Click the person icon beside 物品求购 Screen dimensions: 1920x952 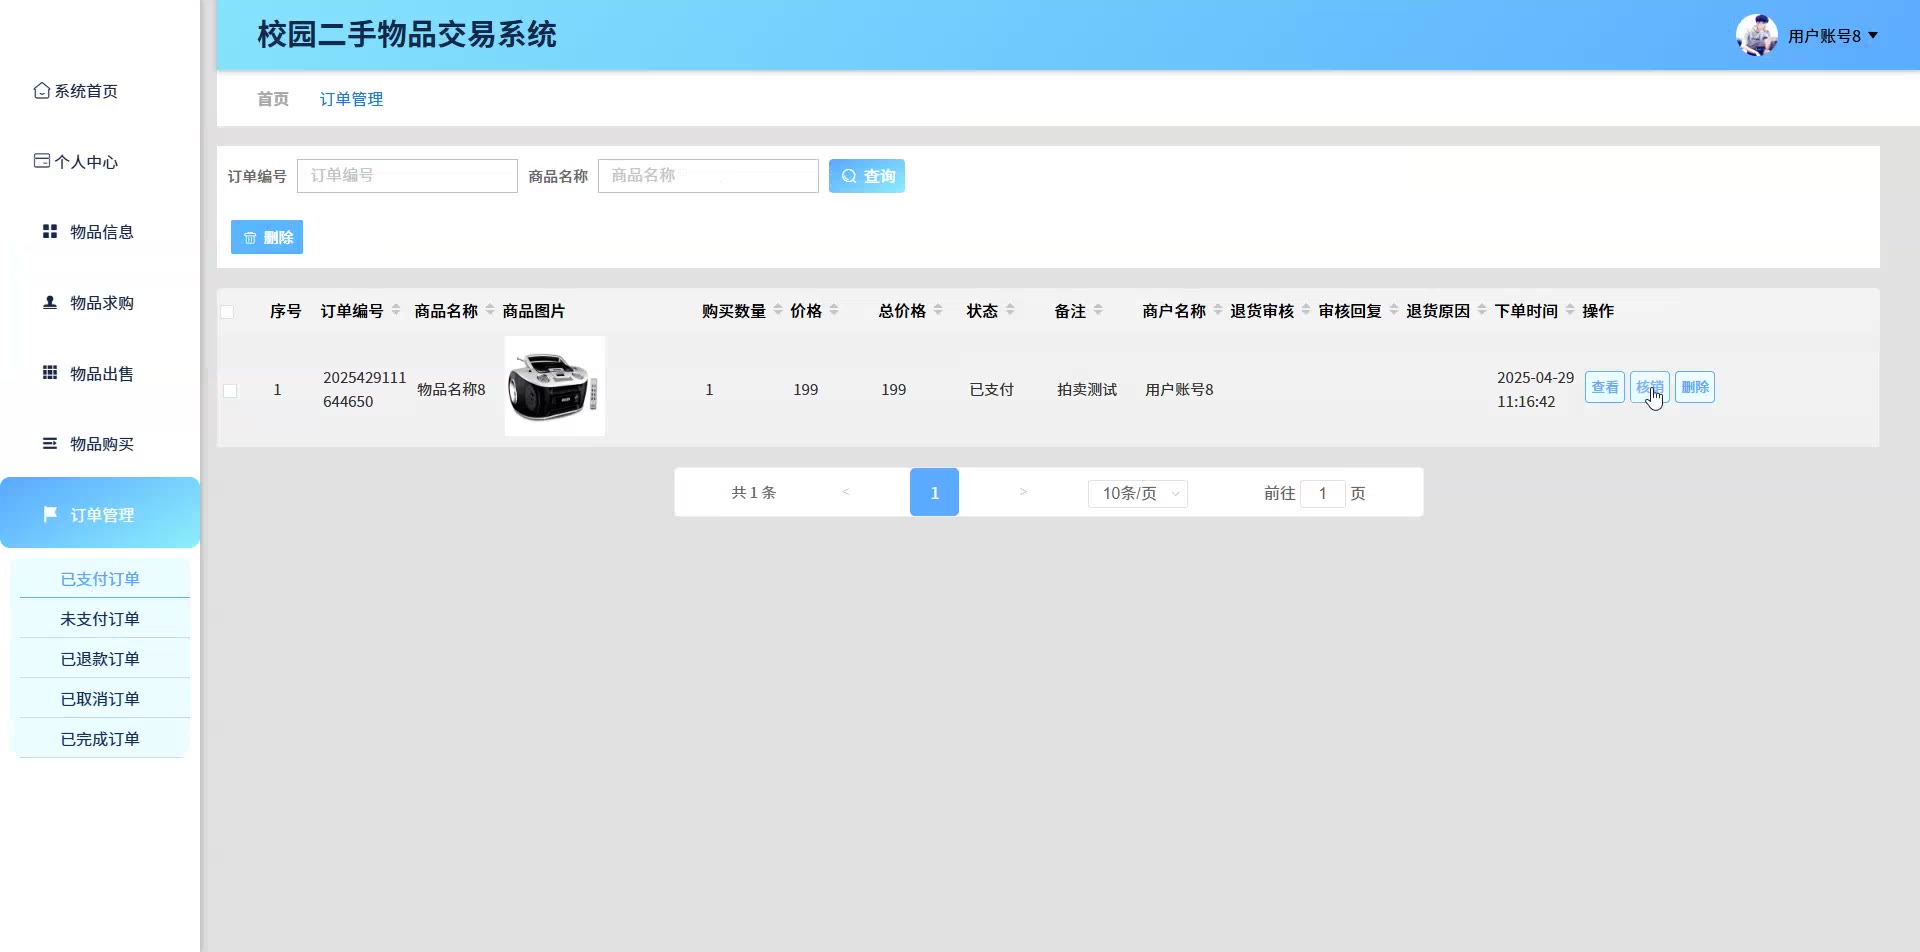click(50, 302)
